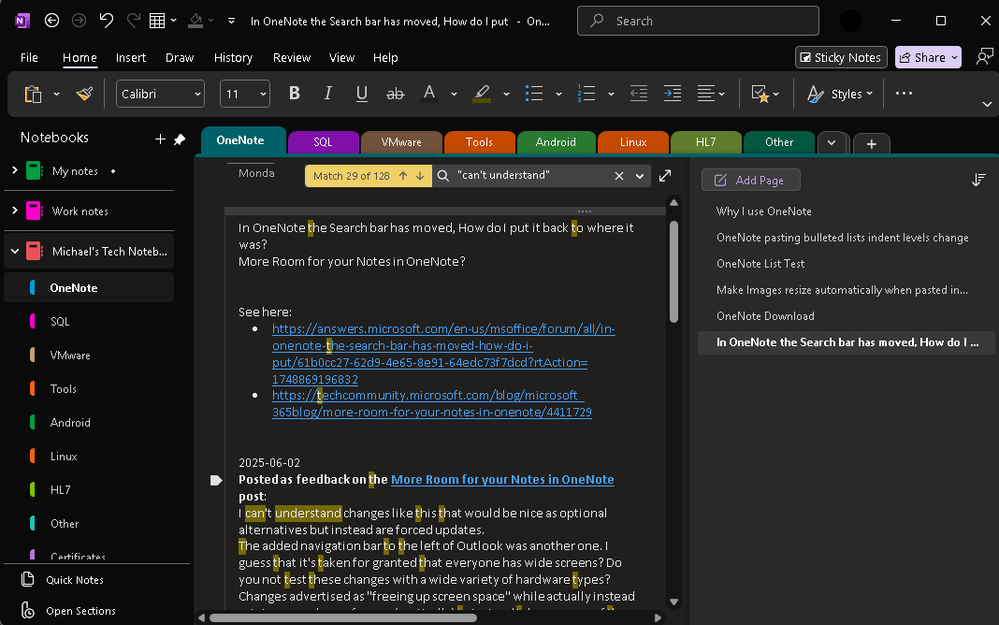This screenshot has width=999, height=625.
Task: Click the Back navigation arrow
Action: coord(52,20)
